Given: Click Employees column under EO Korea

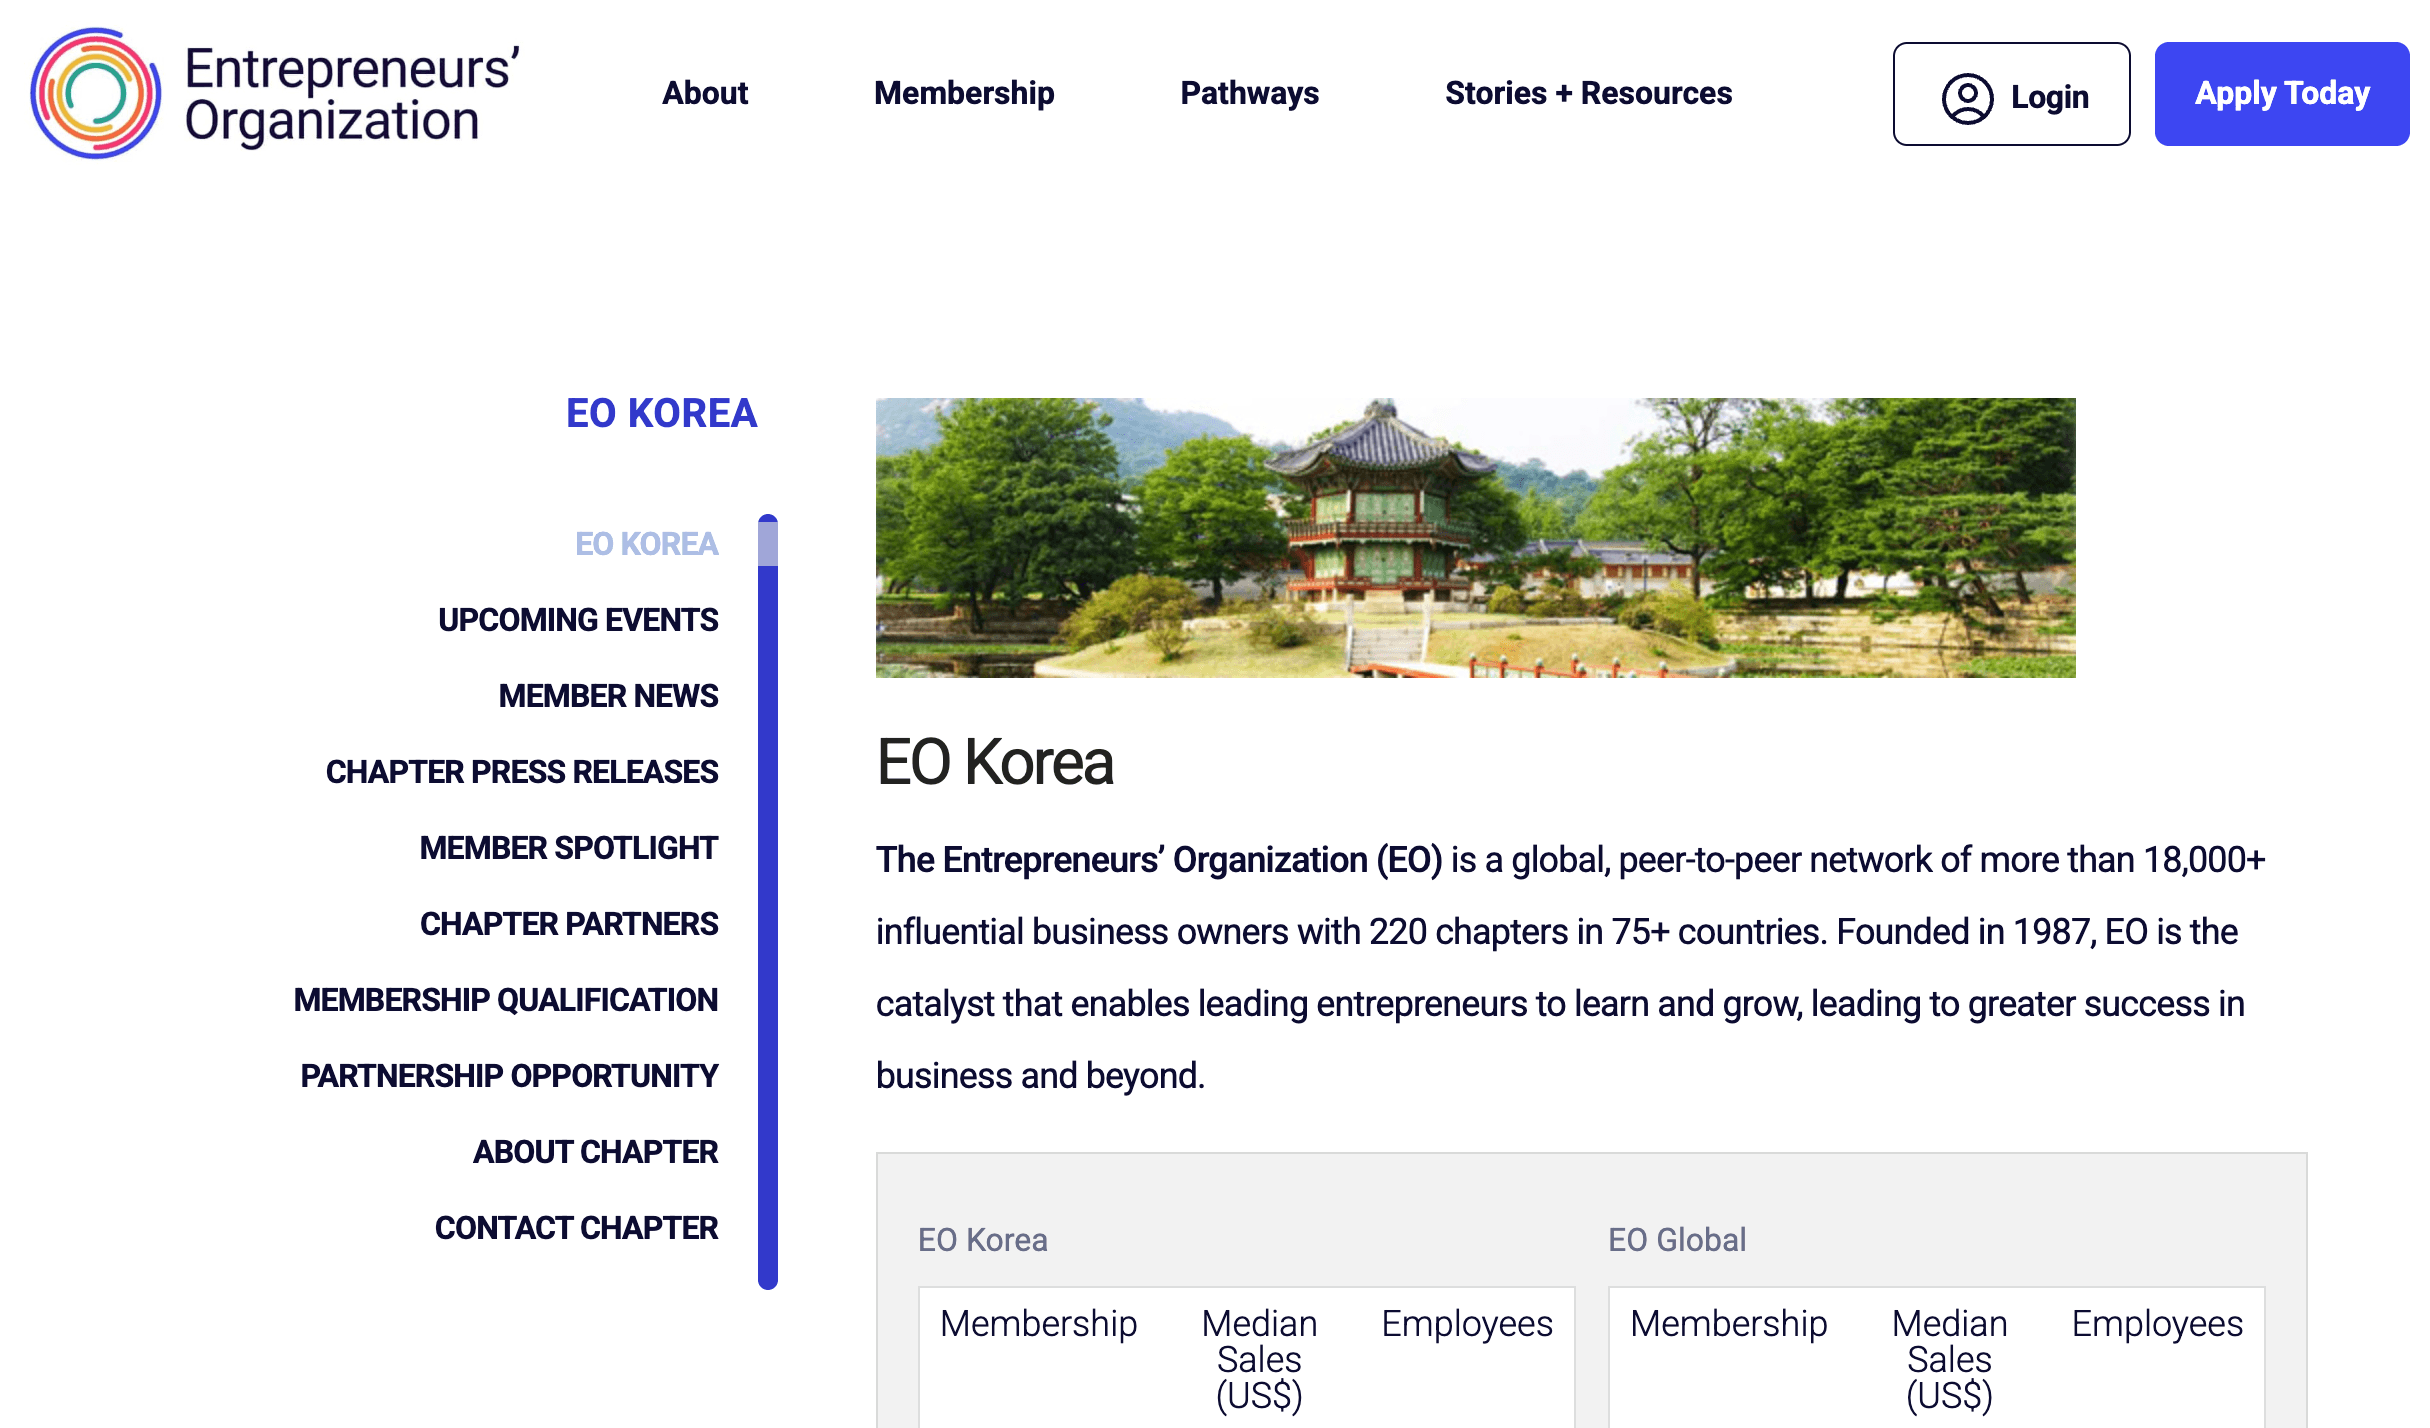Looking at the screenshot, I should point(1467,1324).
